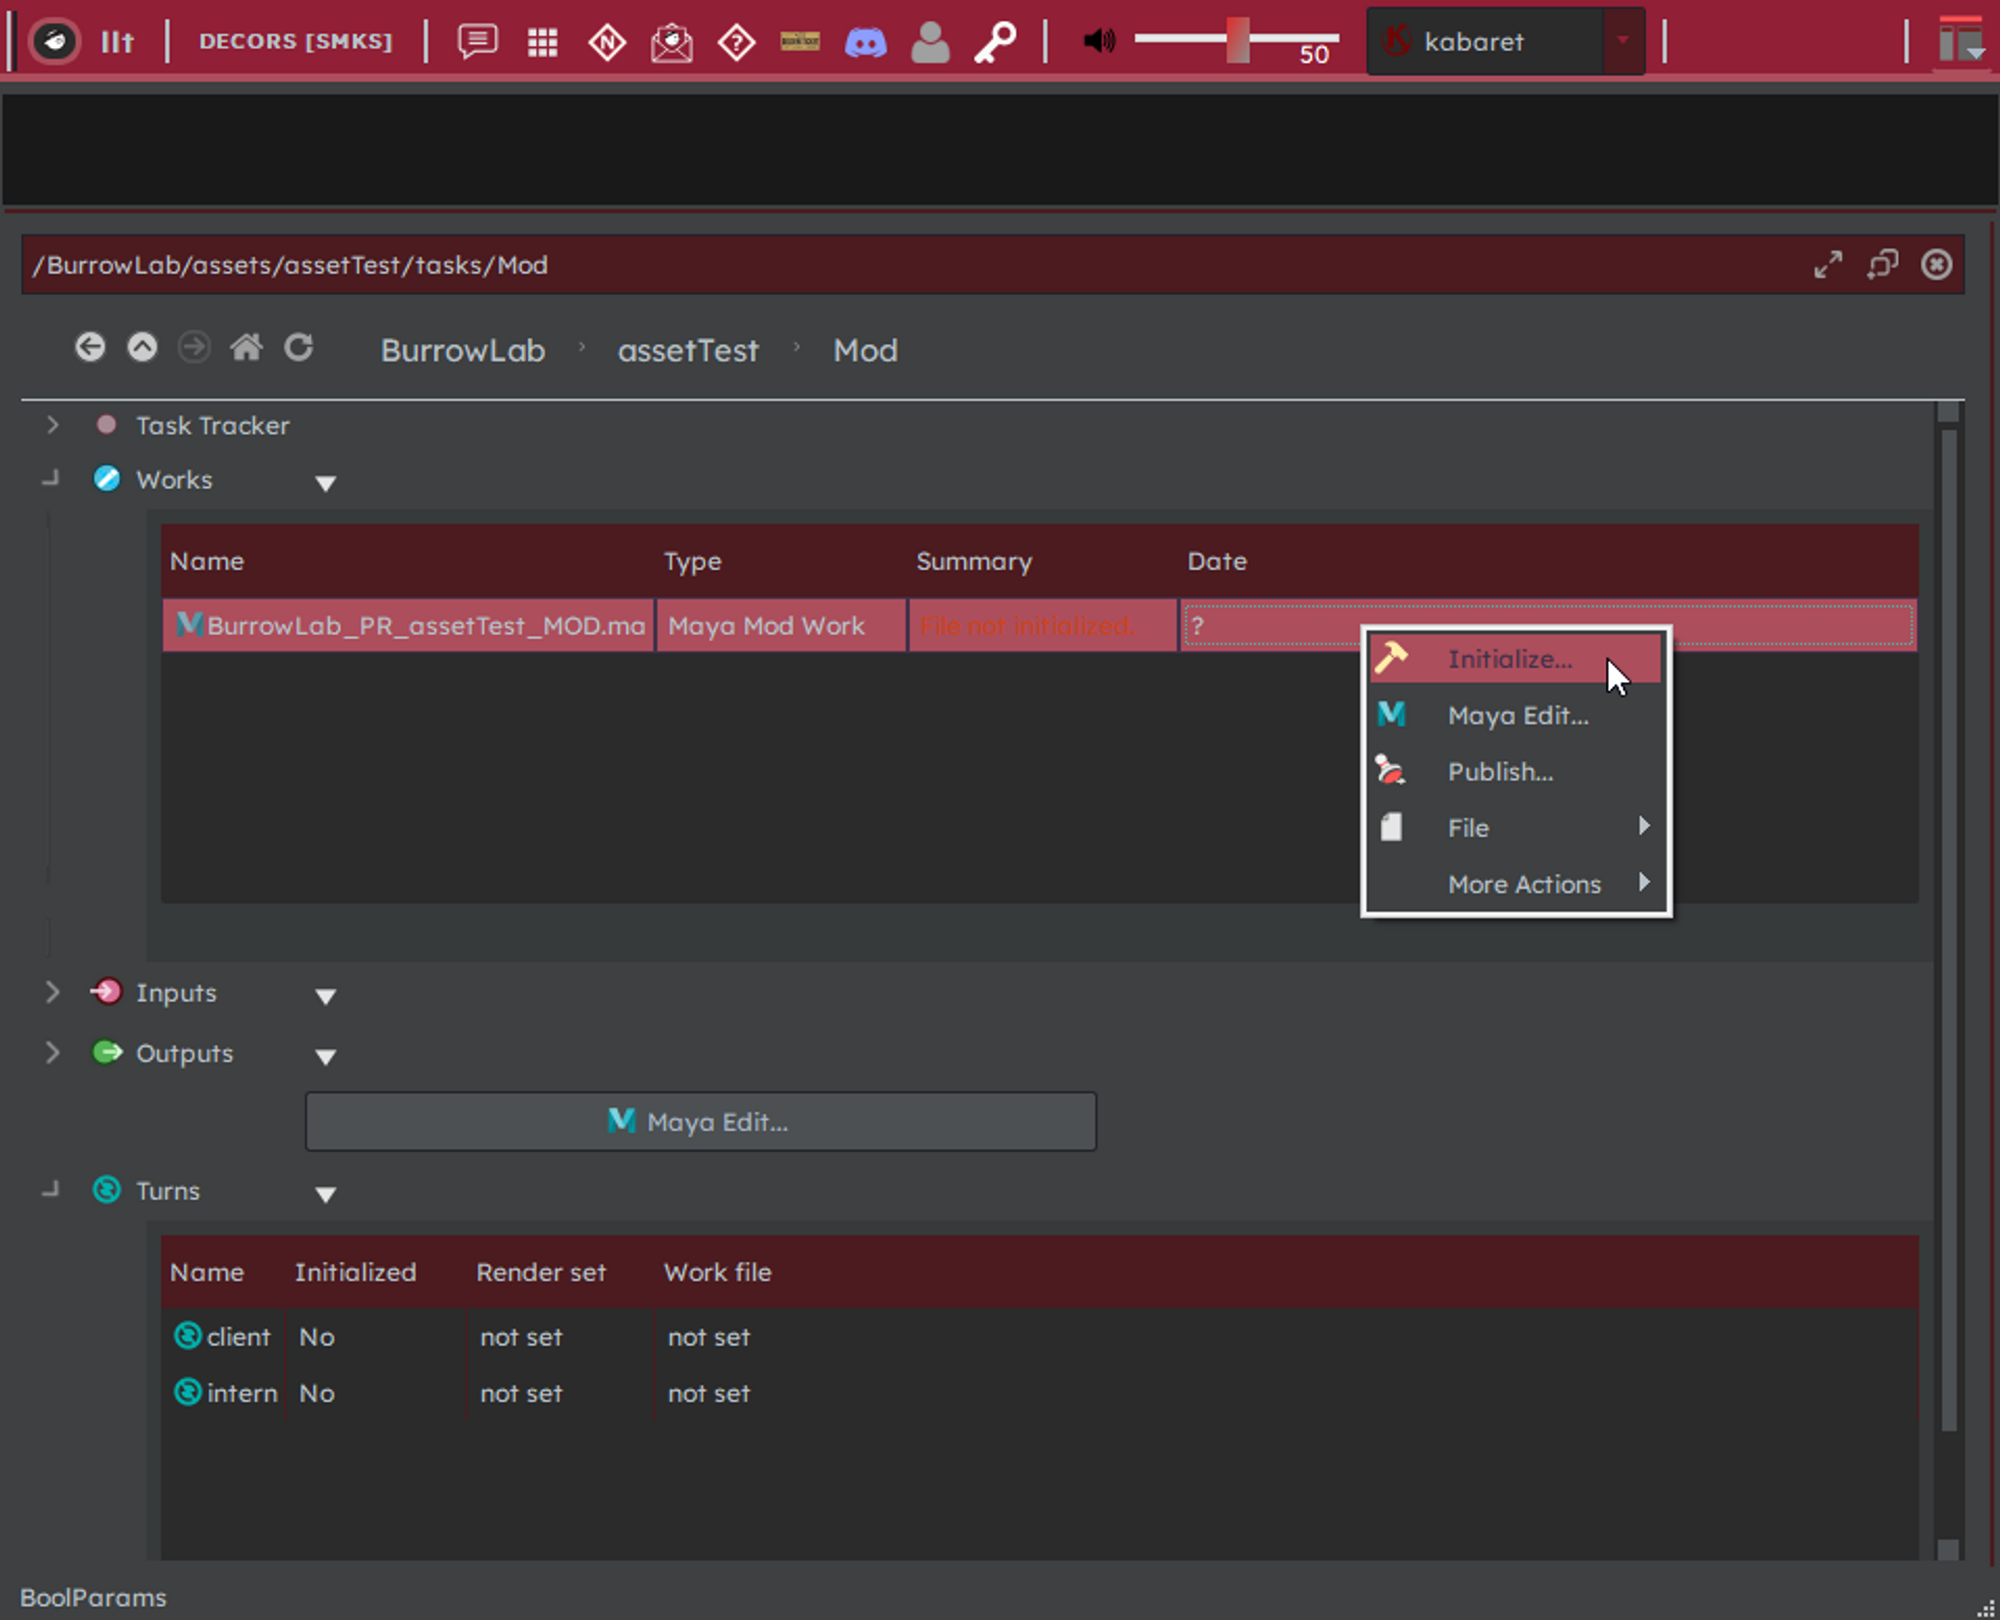
Task: Click the Mod breadcrumb
Action: coord(866,350)
